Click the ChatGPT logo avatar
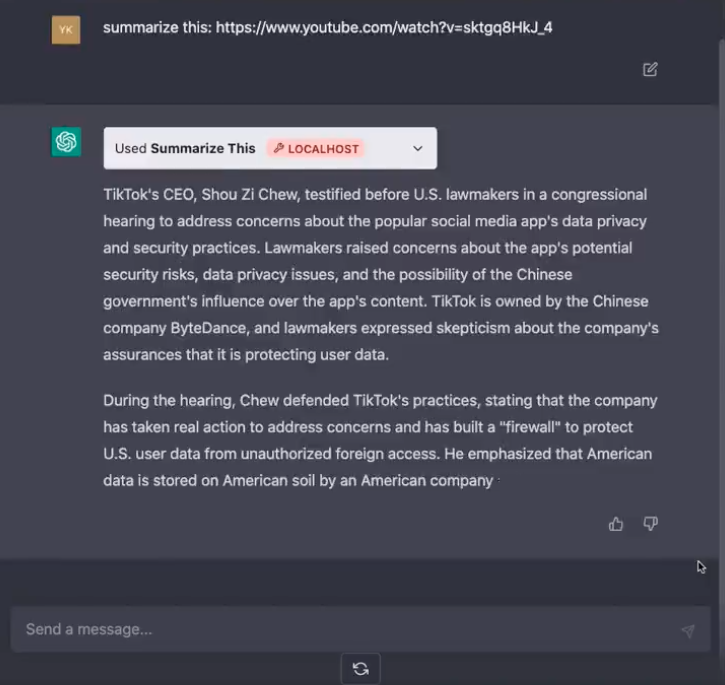 (67, 142)
